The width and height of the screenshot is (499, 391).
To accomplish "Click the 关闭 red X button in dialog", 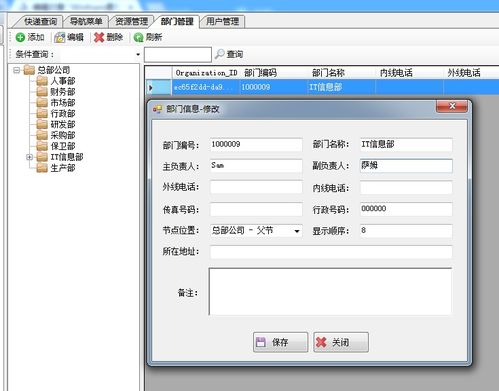I will [341, 342].
